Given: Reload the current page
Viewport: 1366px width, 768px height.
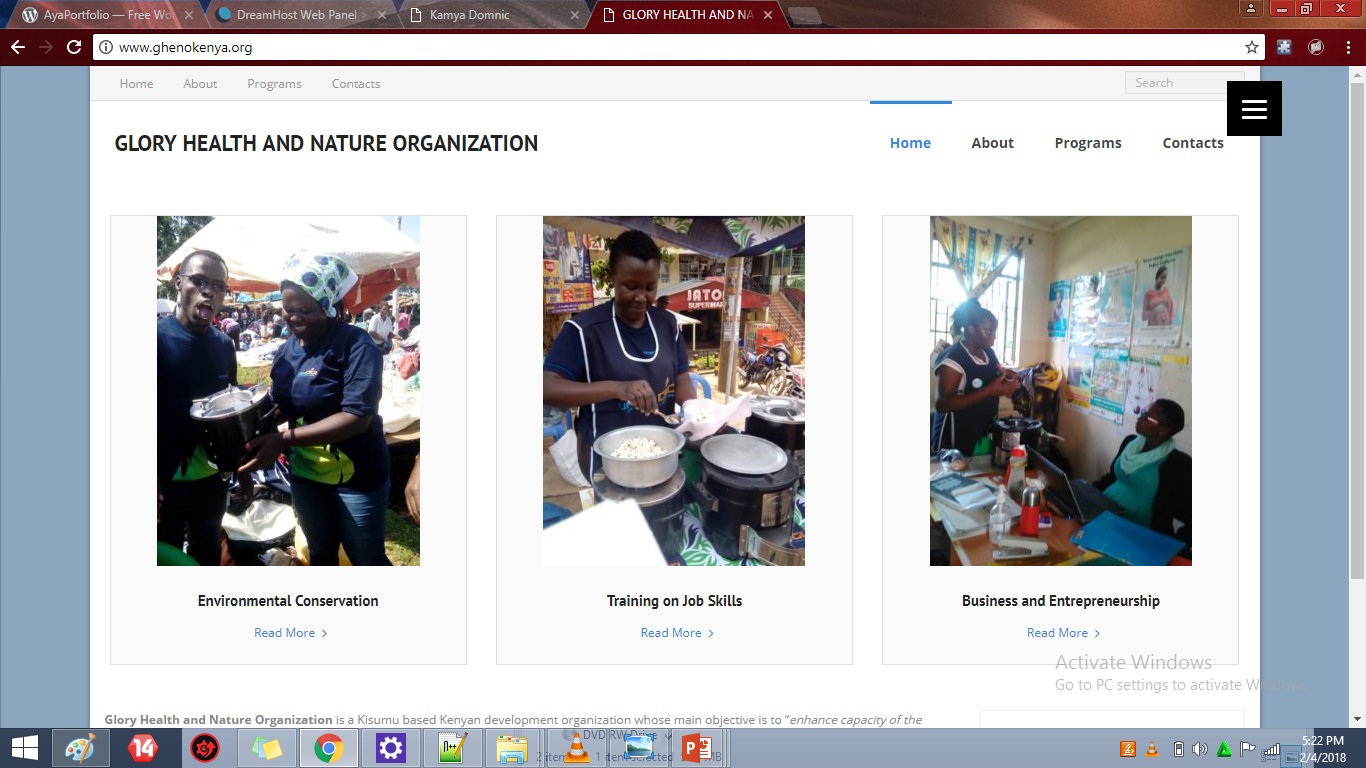Looking at the screenshot, I should tap(74, 47).
